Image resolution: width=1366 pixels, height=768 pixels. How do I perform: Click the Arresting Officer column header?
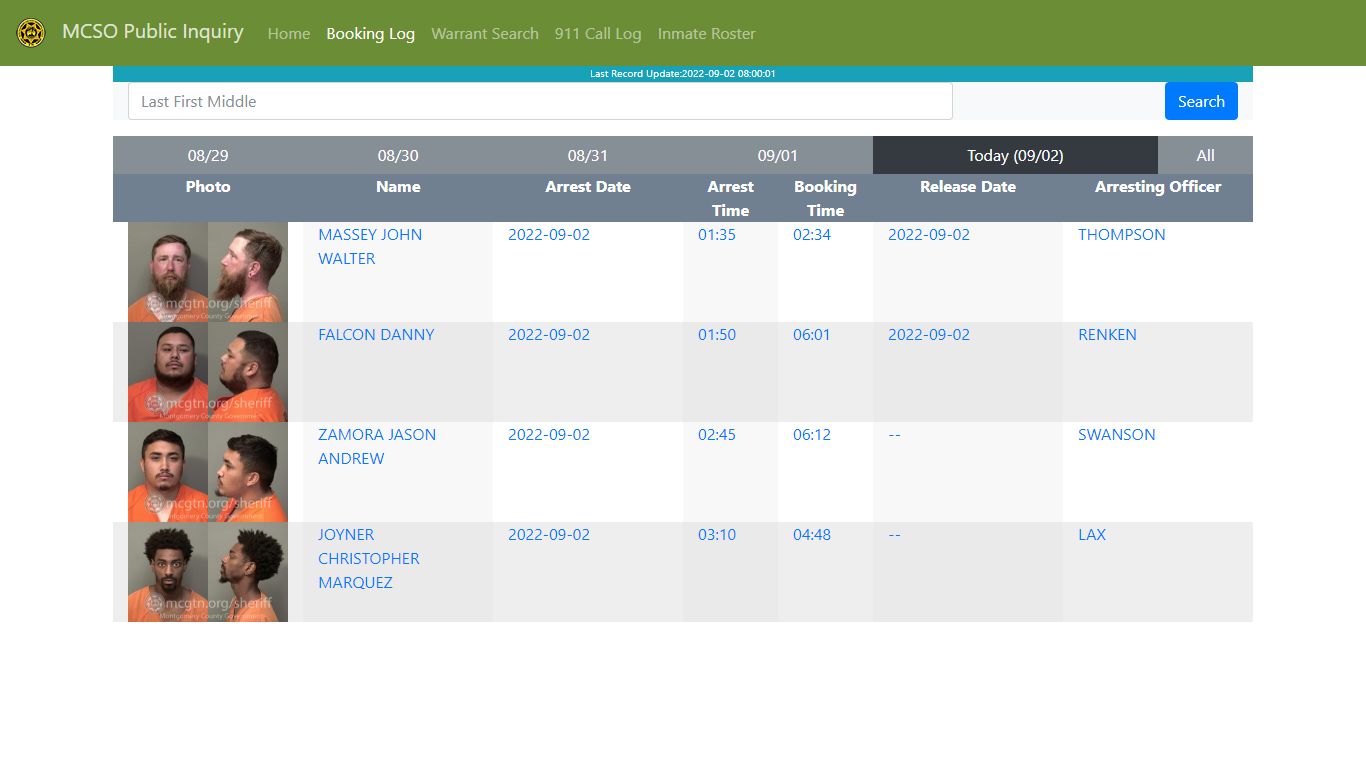point(1158,186)
